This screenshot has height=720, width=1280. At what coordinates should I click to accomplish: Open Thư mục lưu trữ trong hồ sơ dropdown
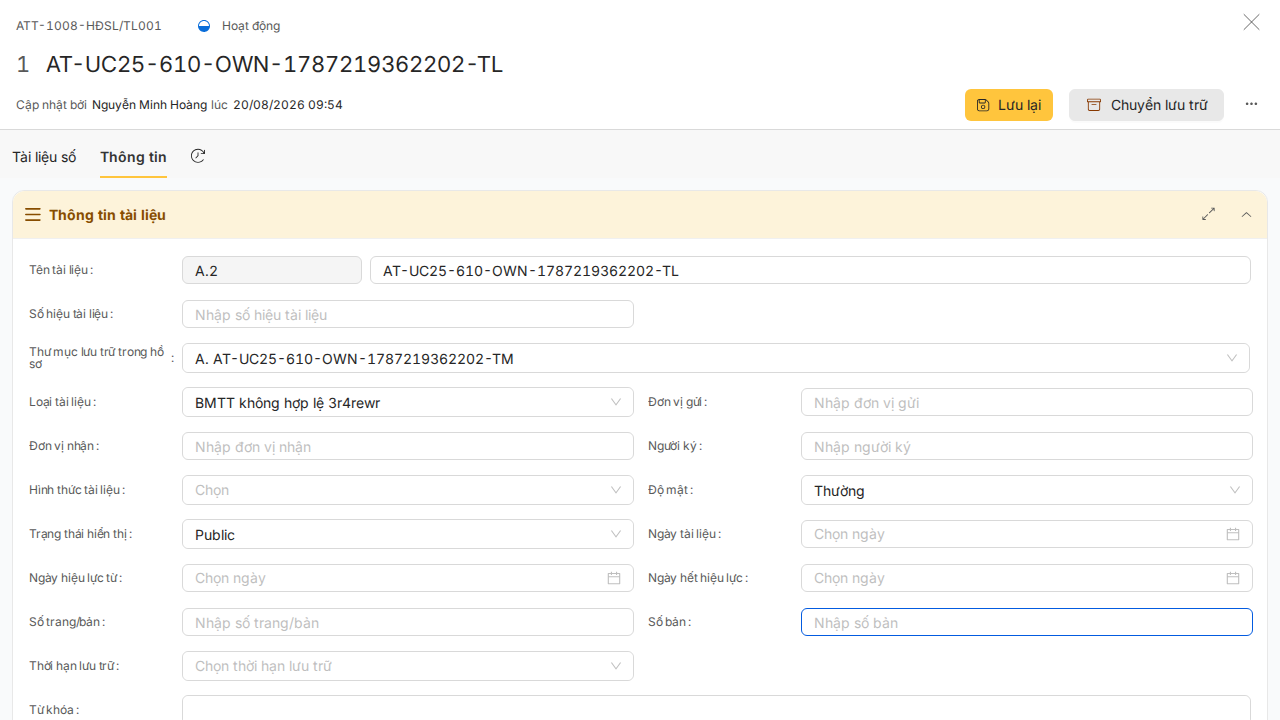pyautogui.click(x=716, y=358)
